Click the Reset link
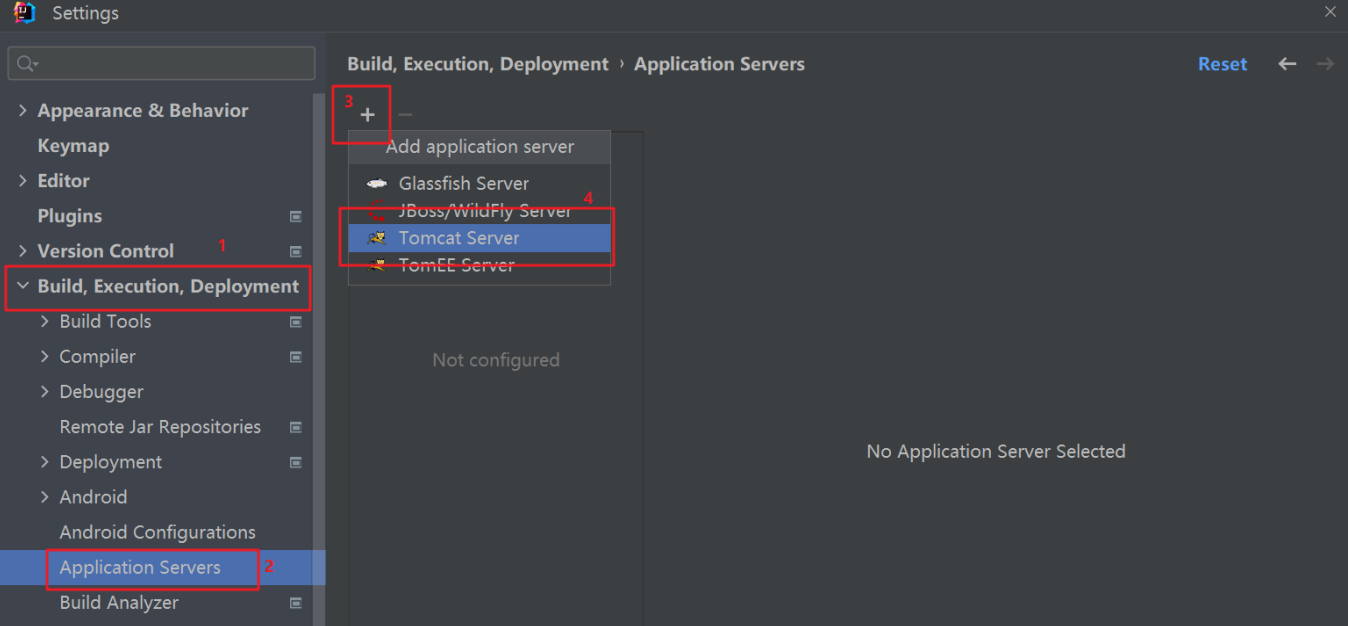Image resolution: width=1348 pixels, height=626 pixels. point(1222,64)
